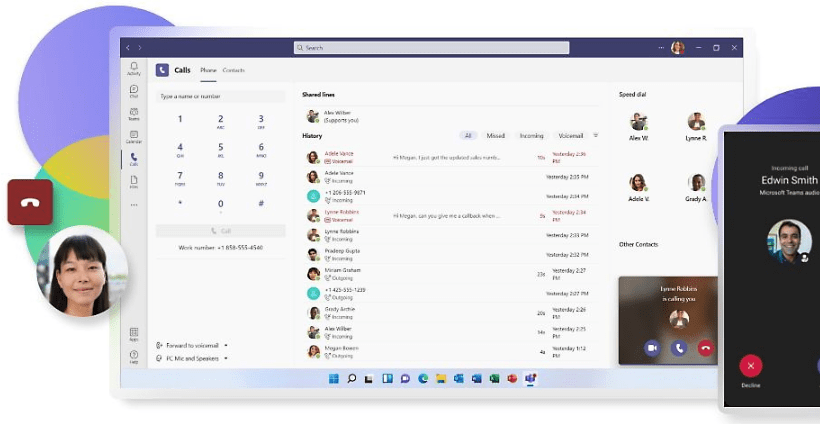Image resolution: width=820 pixels, height=424 pixels.
Task: Click the work number +1 858-555-4540
Action: (221, 248)
